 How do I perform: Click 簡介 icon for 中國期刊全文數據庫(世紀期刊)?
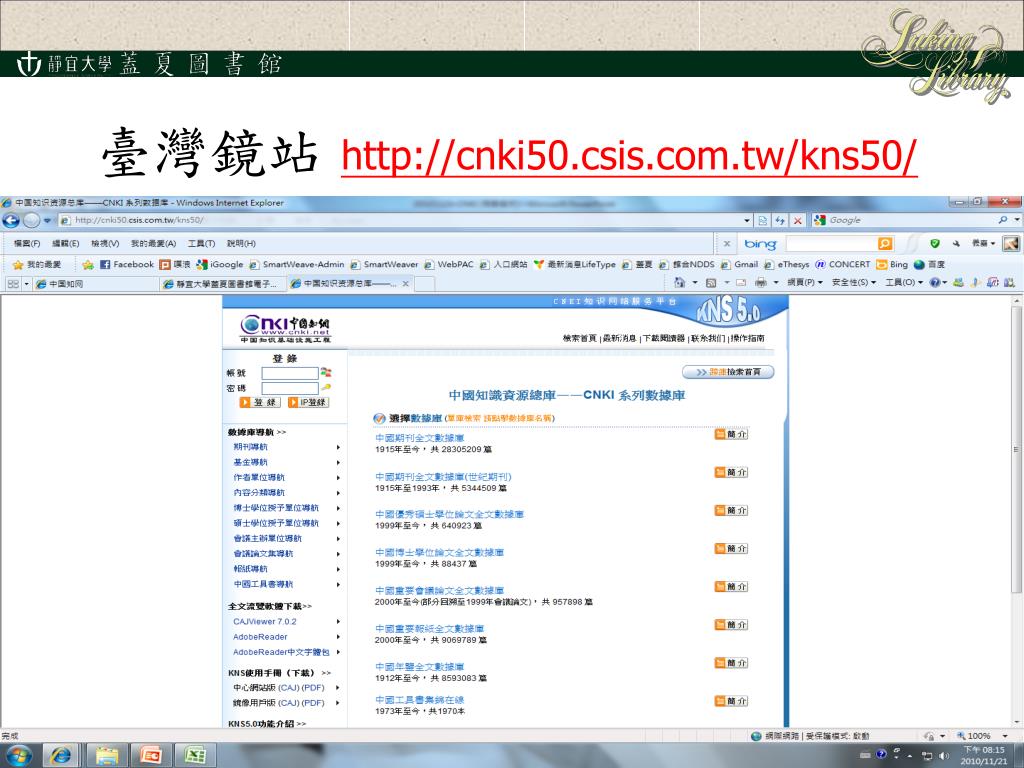(731, 472)
